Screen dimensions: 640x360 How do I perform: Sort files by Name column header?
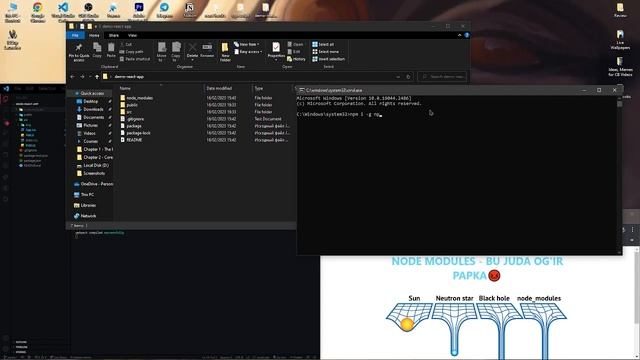[125, 88]
